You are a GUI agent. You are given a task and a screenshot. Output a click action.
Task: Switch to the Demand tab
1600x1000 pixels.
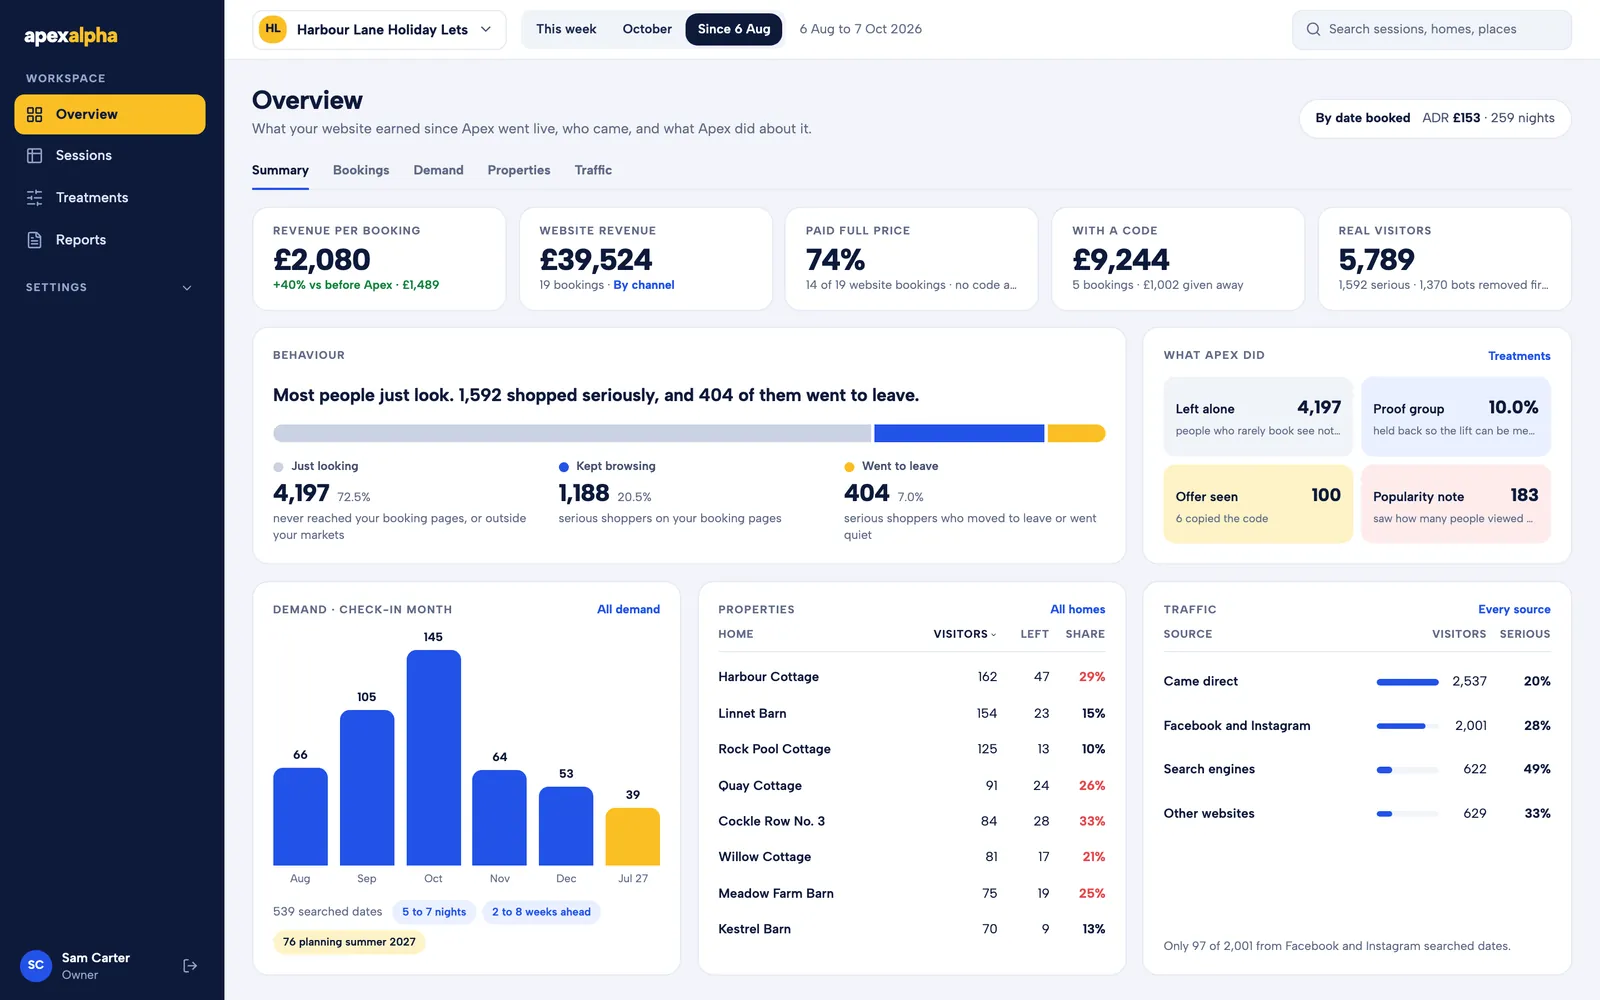pos(438,170)
